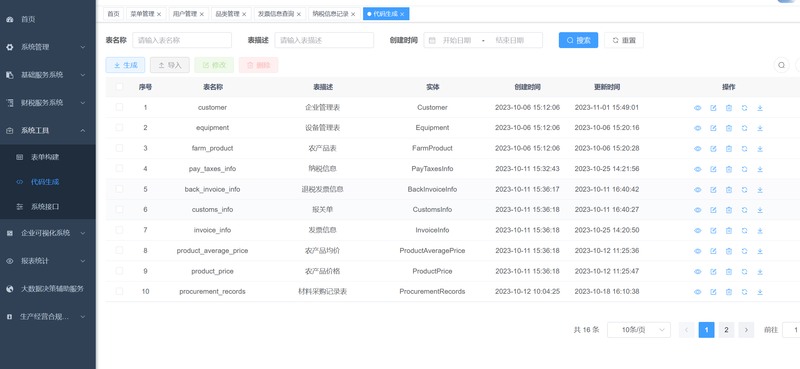Check the pay_taxes_info row checkbox
Screen dimensions: 800x369
[119, 168]
